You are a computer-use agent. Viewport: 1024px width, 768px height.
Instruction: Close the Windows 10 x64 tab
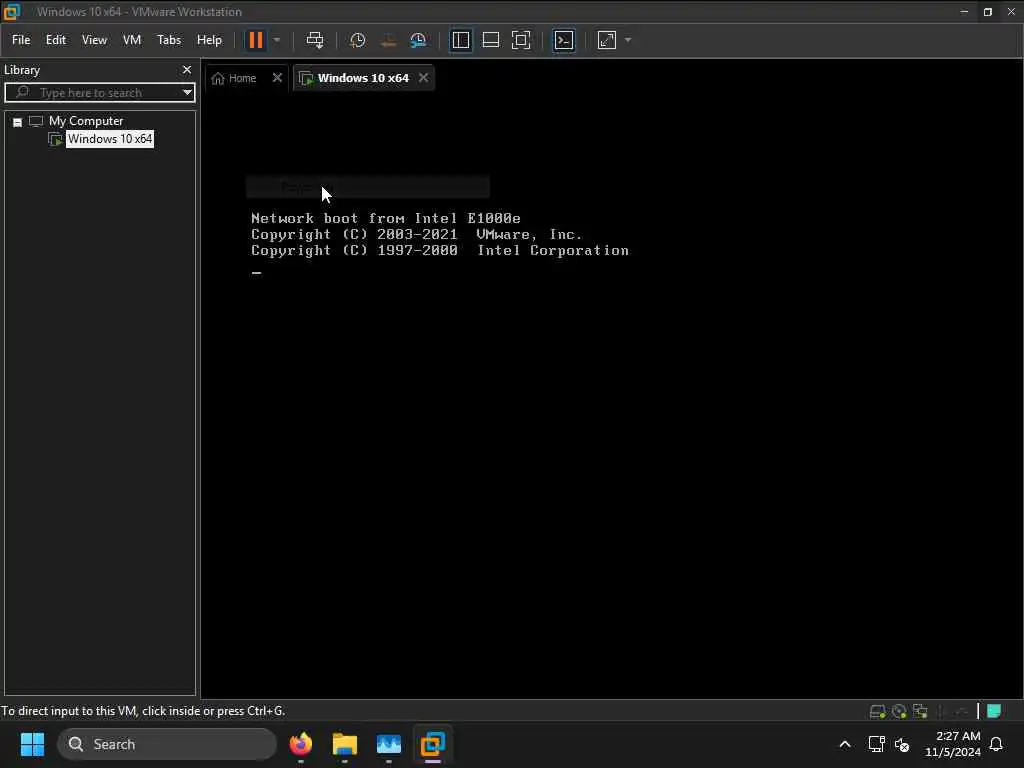point(424,78)
